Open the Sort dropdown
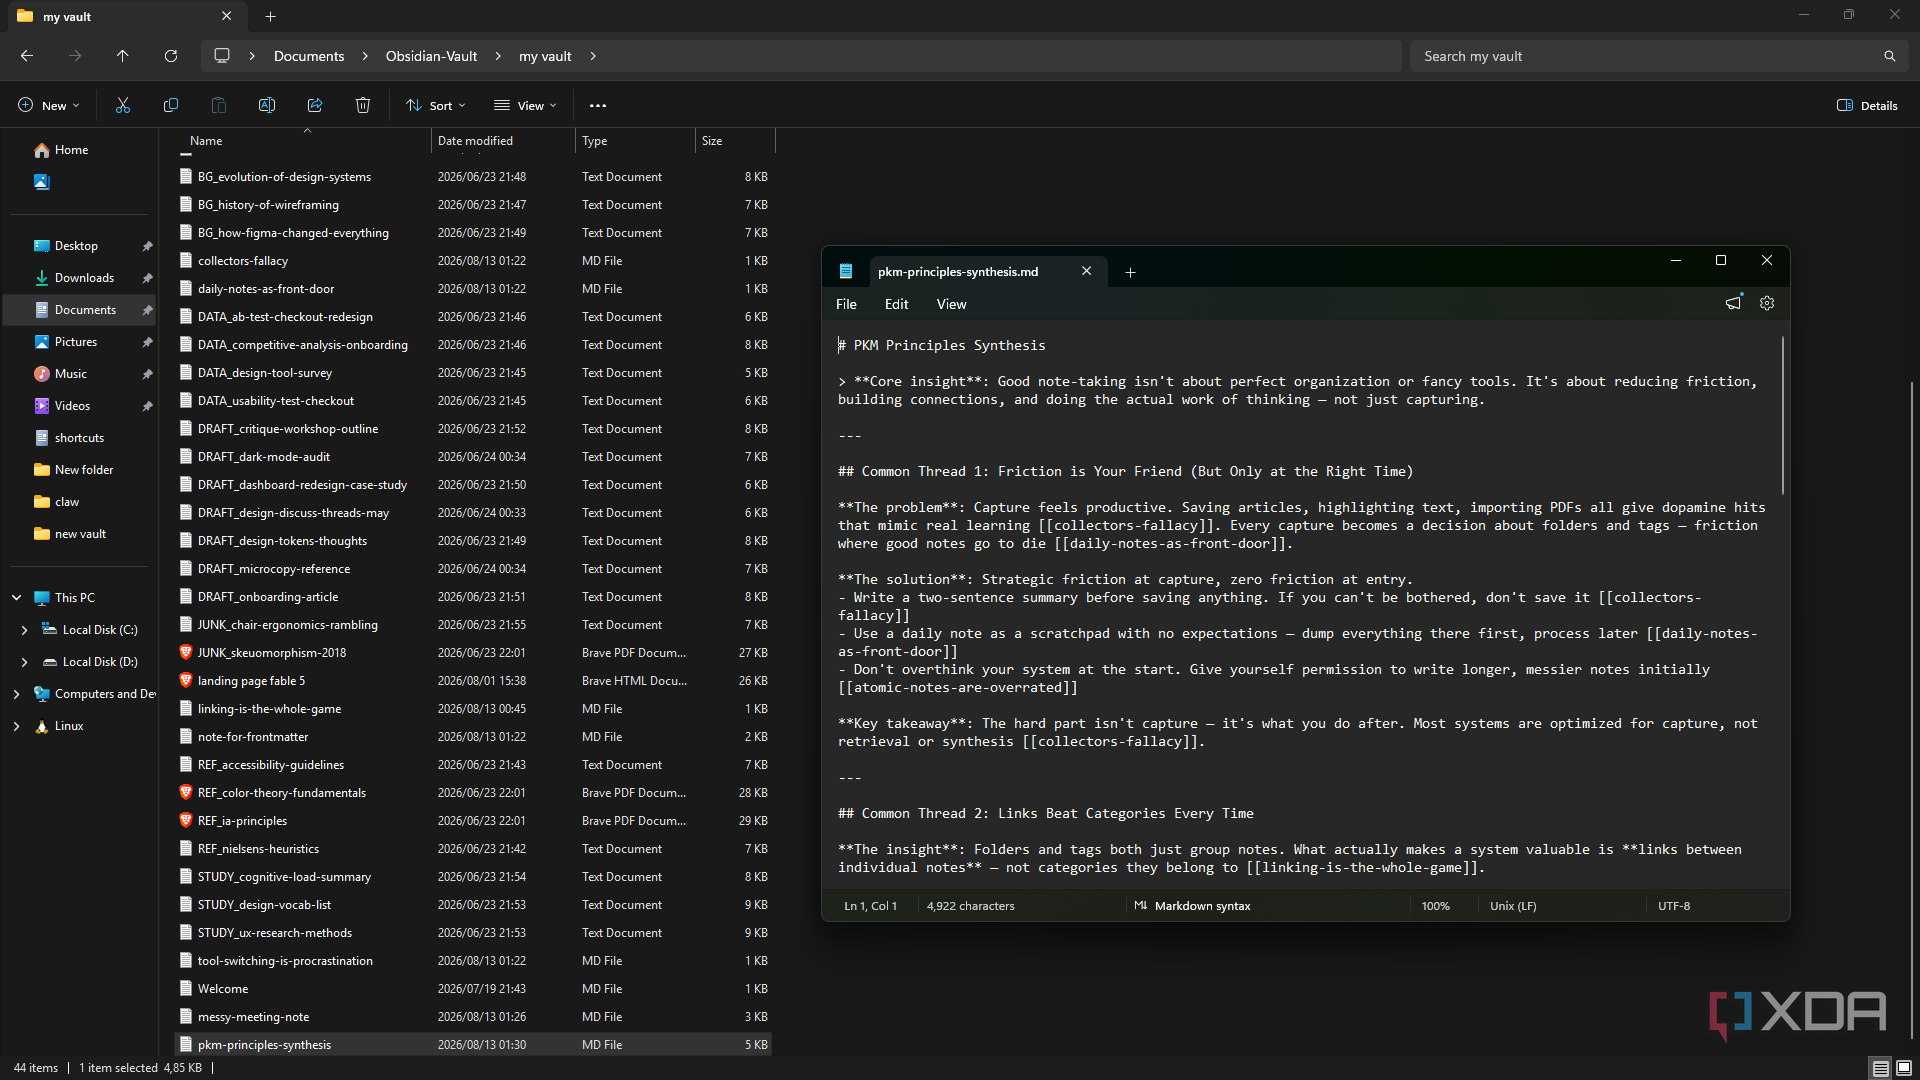The width and height of the screenshot is (1920, 1080). tap(436, 105)
